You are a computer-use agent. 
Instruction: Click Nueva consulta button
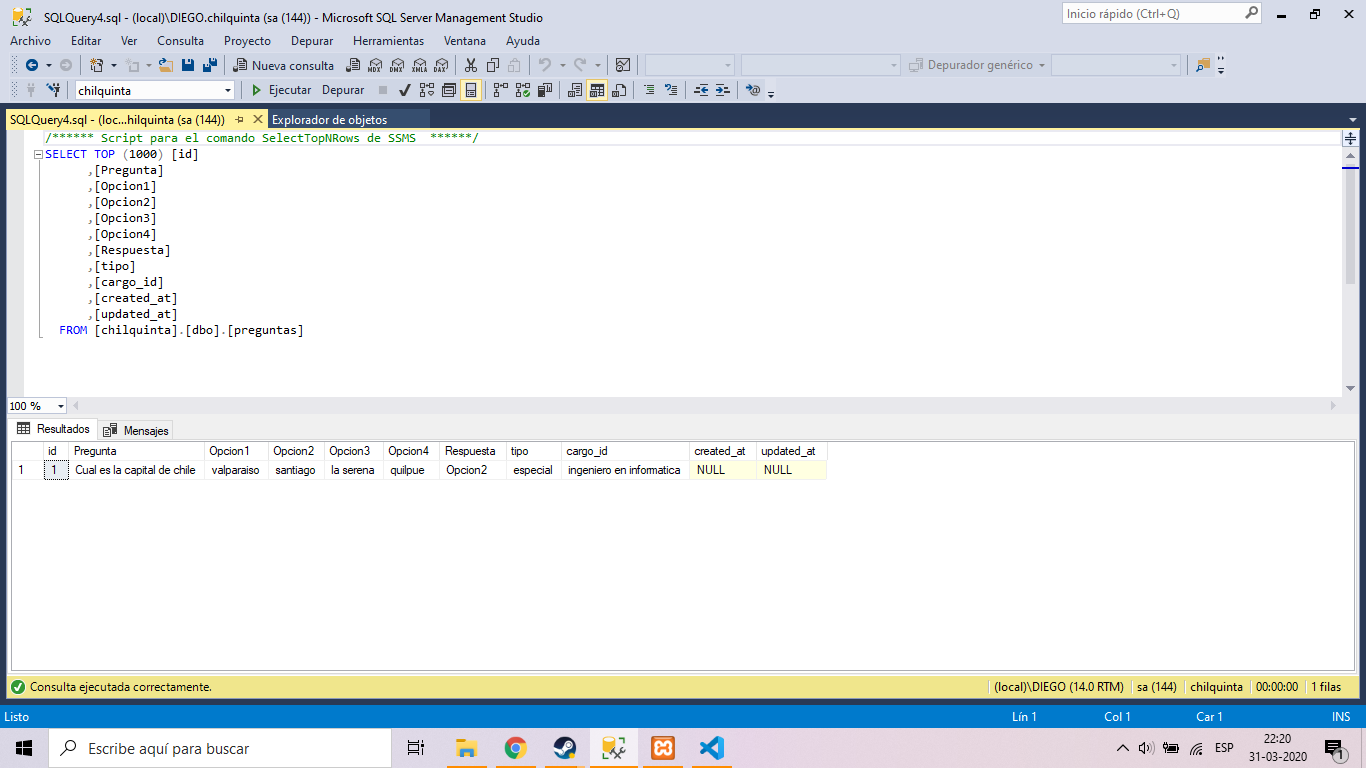coord(284,65)
